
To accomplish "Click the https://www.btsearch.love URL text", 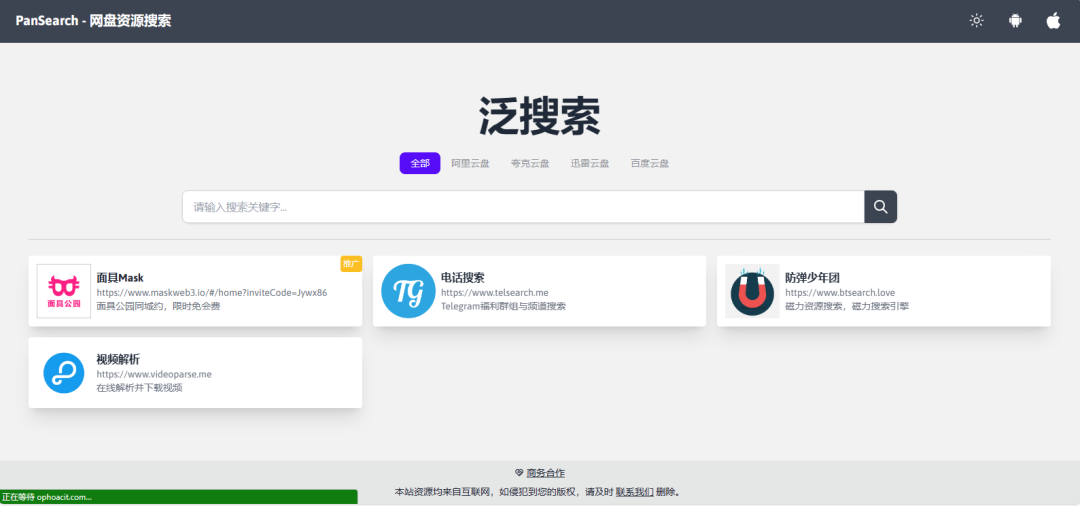I will pyautogui.click(x=840, y=293).
